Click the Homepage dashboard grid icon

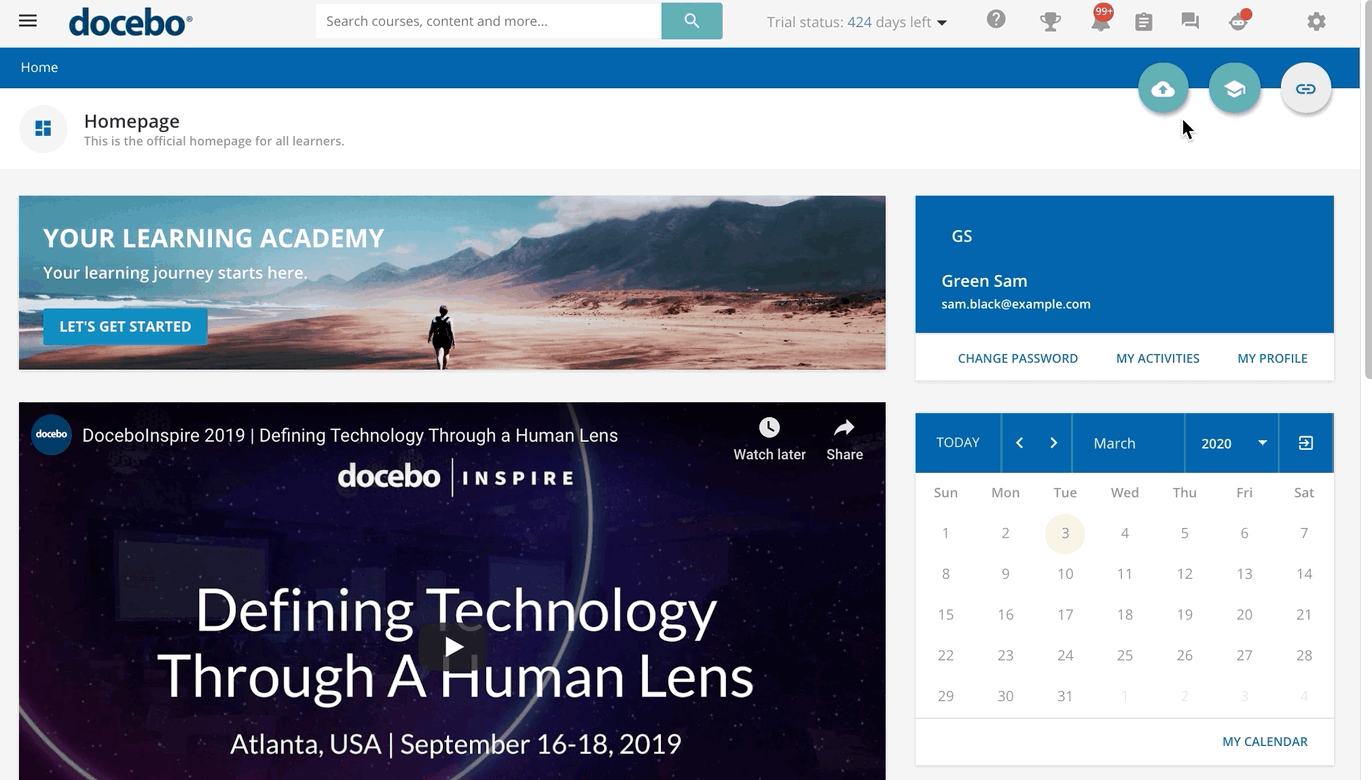tap(43, 129)
